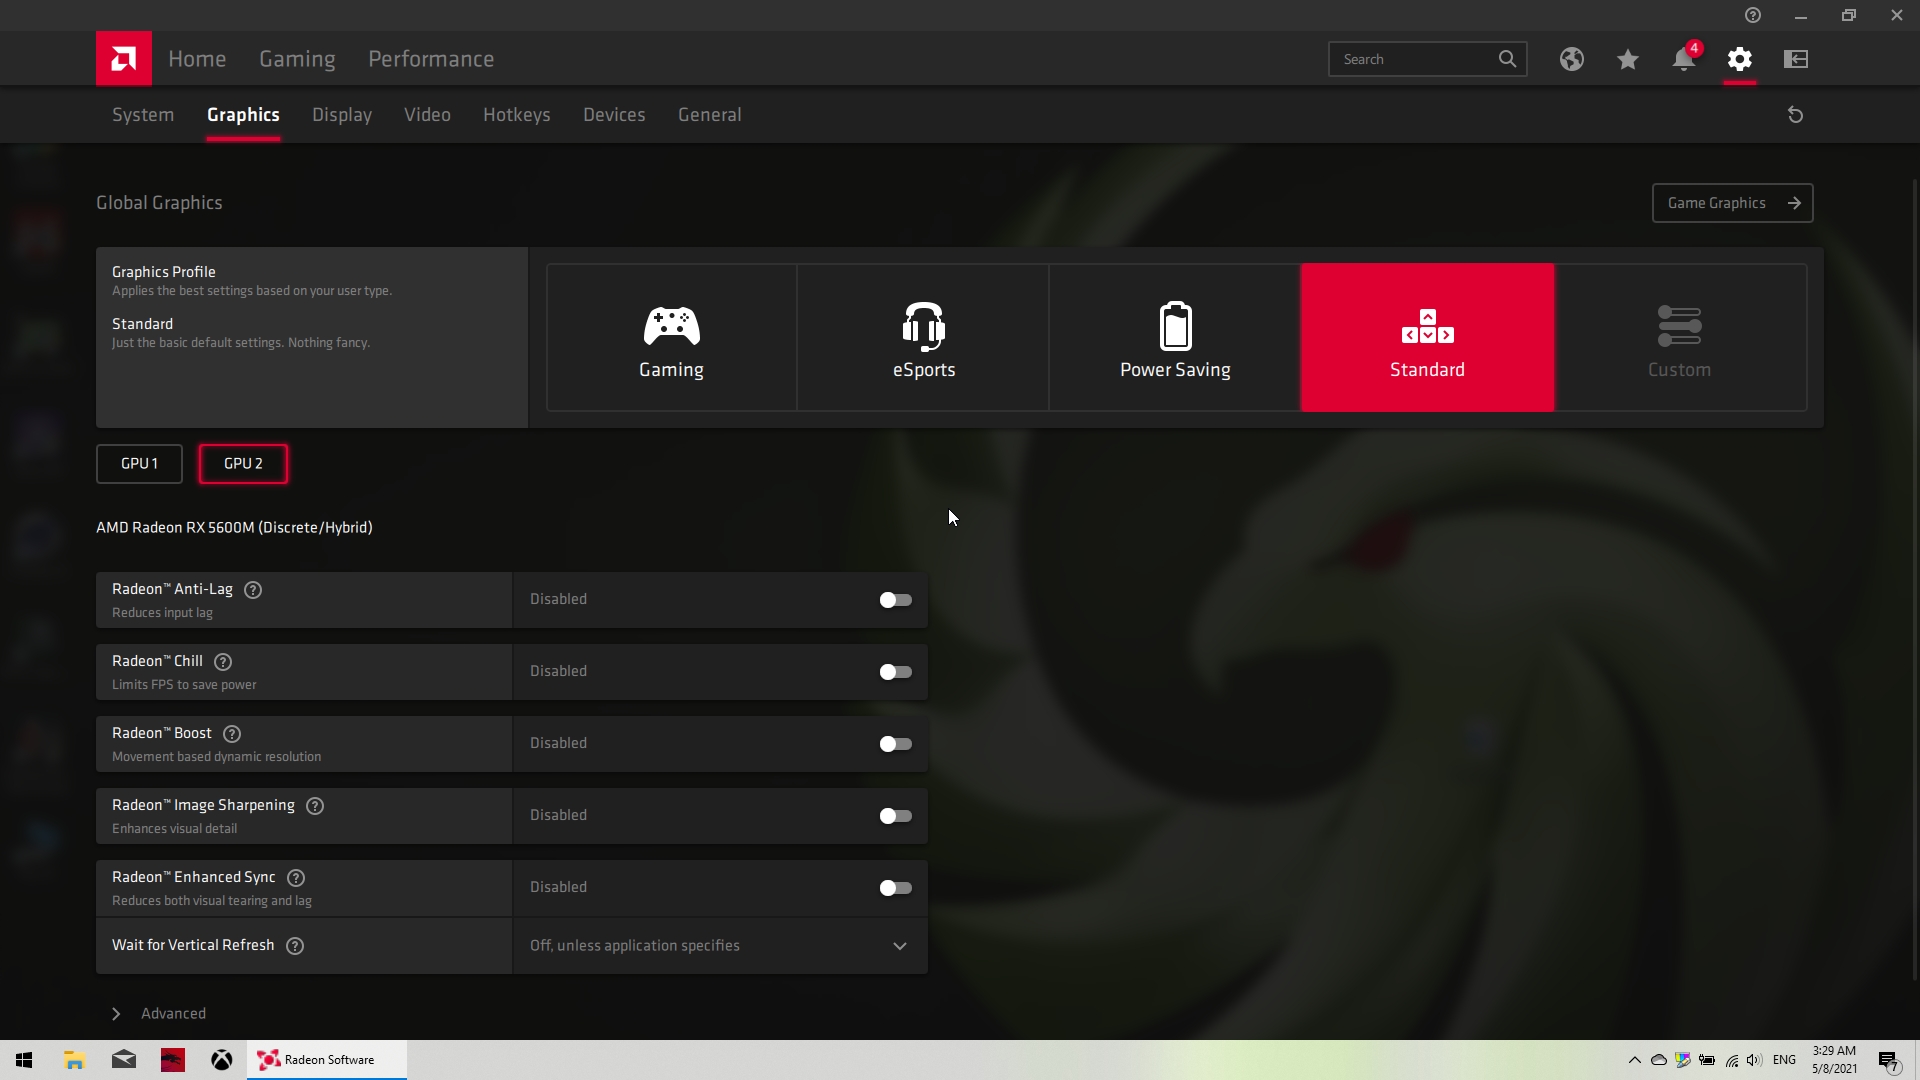Toggle the sidebar panel icon
1920x1080 pixels.
pyautogui.click(x=1795, y=60)
